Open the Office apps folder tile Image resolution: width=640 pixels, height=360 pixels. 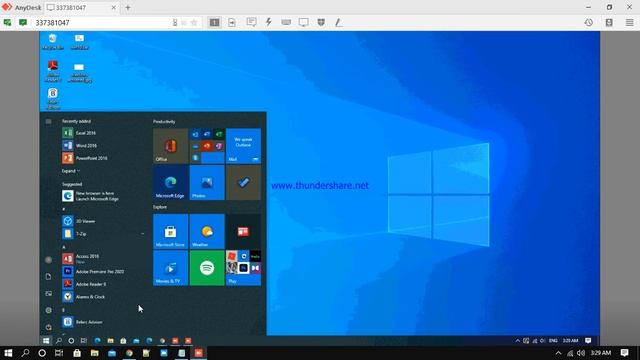pyautogui.click(x=207, y=146)
